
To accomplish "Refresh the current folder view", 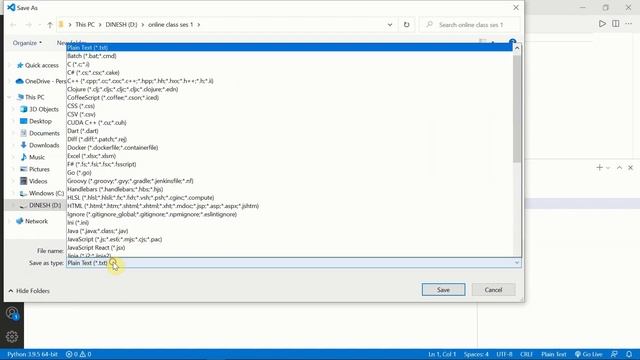I will pyautogui.click(x=407, y=24).
